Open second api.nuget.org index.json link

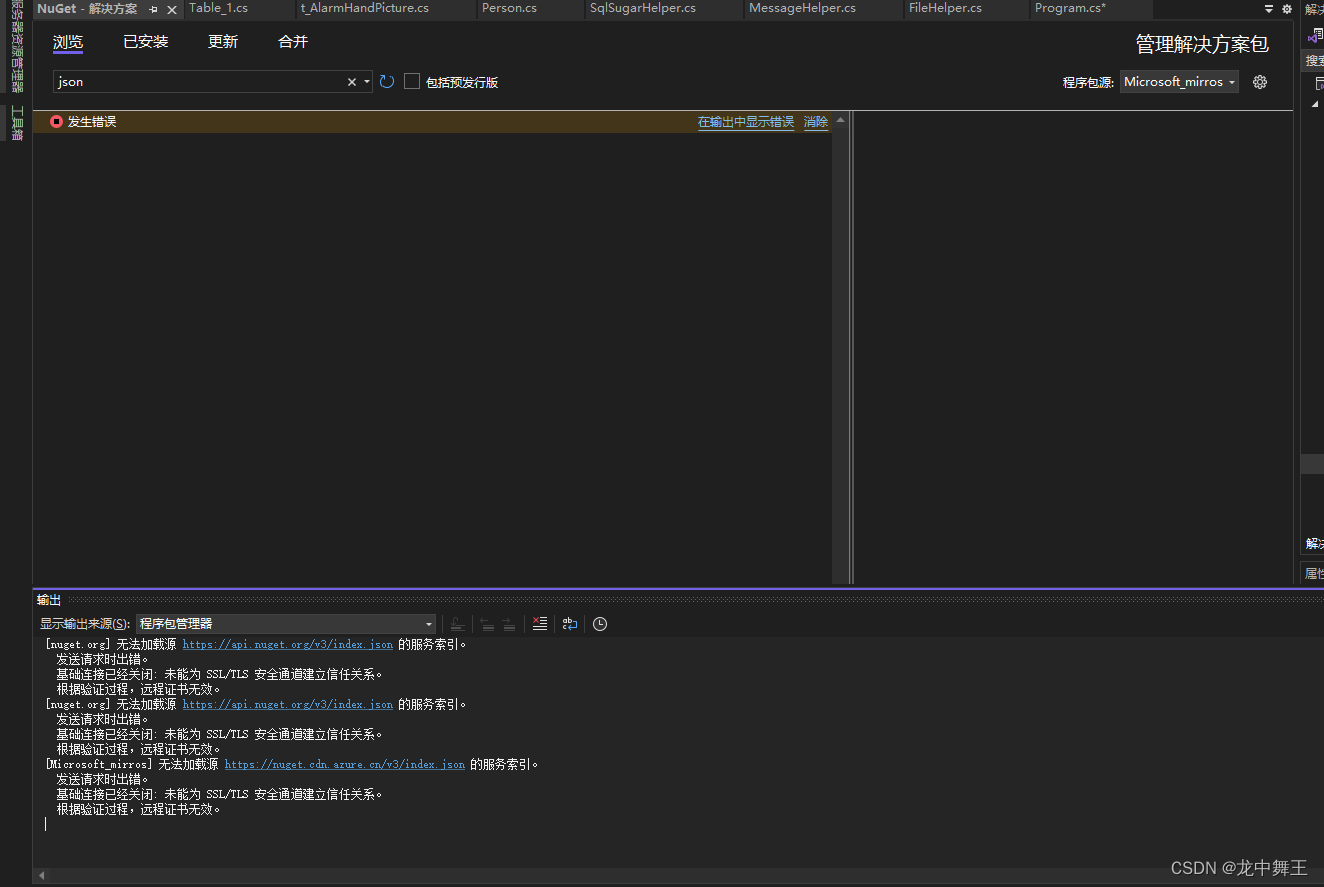[x=288, y=705]
